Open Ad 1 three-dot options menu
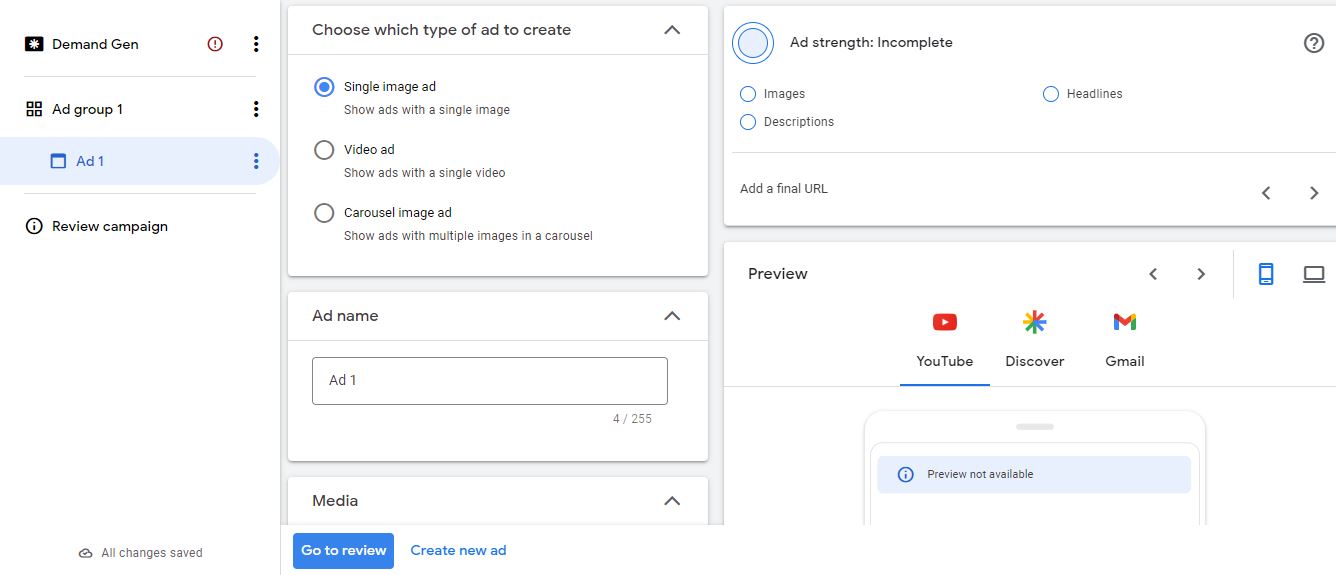 pyautogui.click(x=256, y=161)
